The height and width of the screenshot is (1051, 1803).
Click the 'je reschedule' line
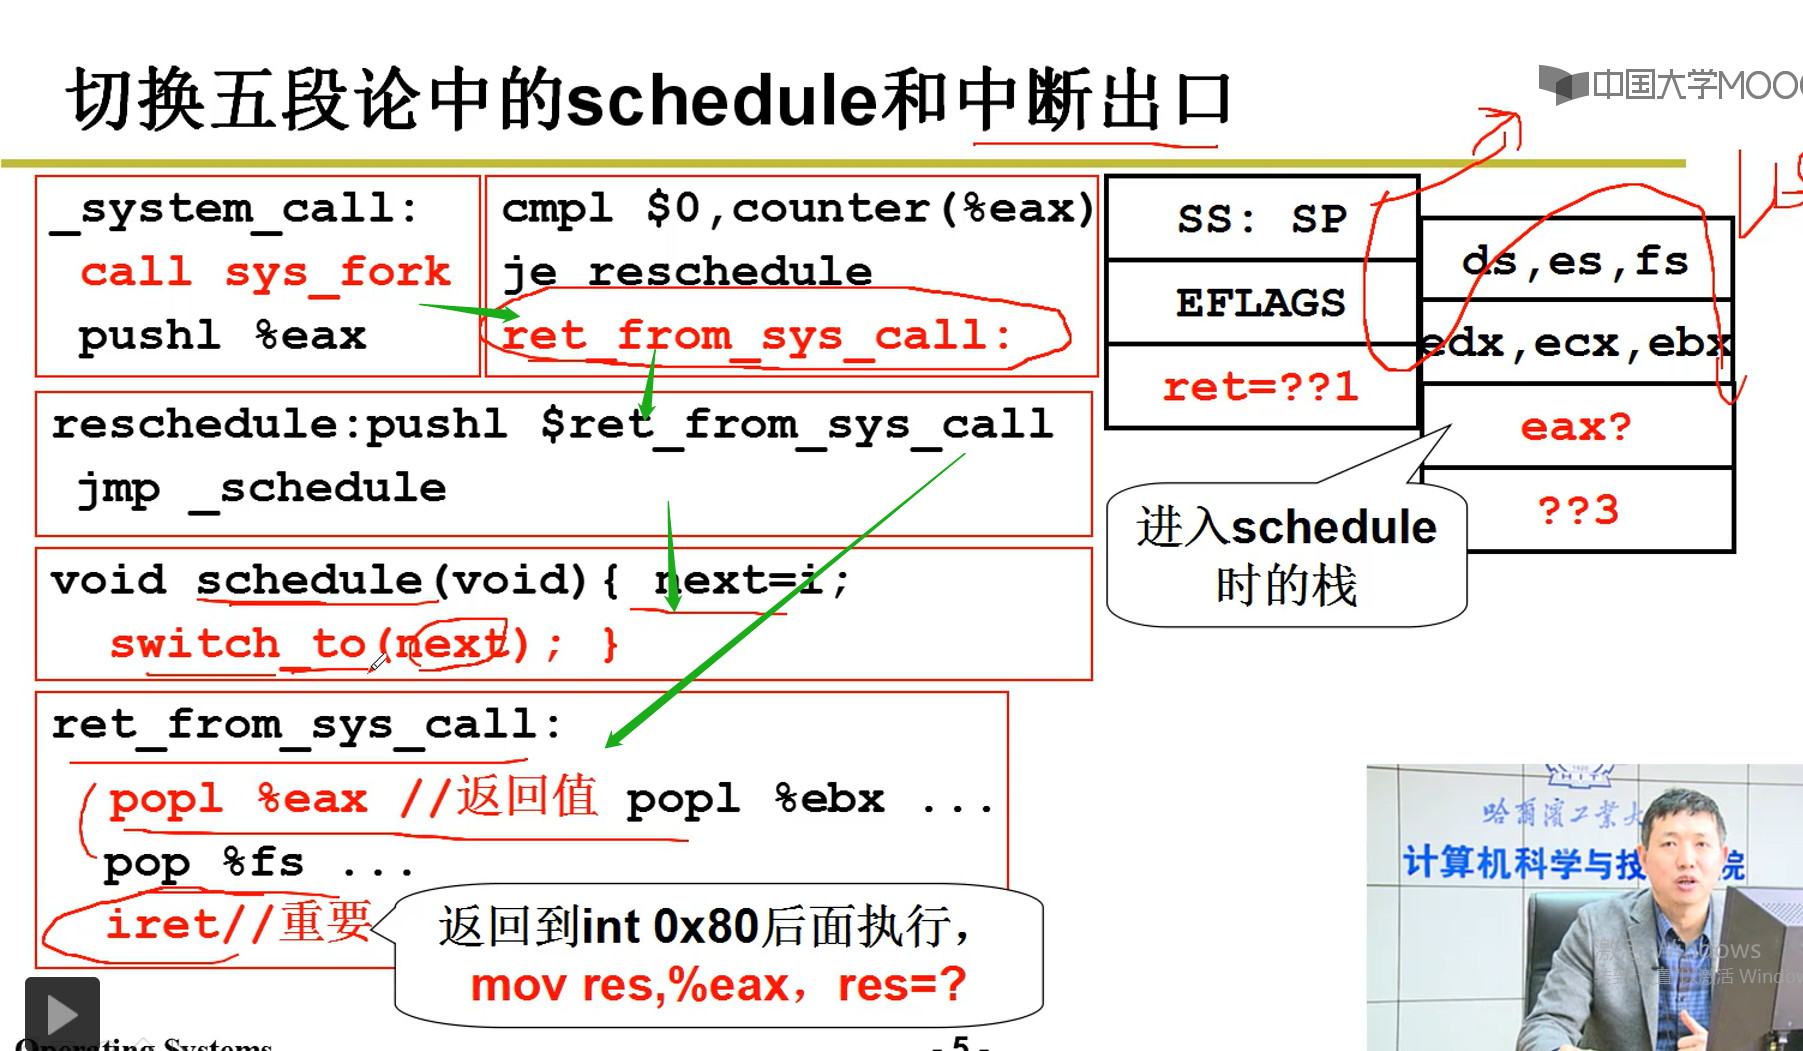(x=687, y=272)
